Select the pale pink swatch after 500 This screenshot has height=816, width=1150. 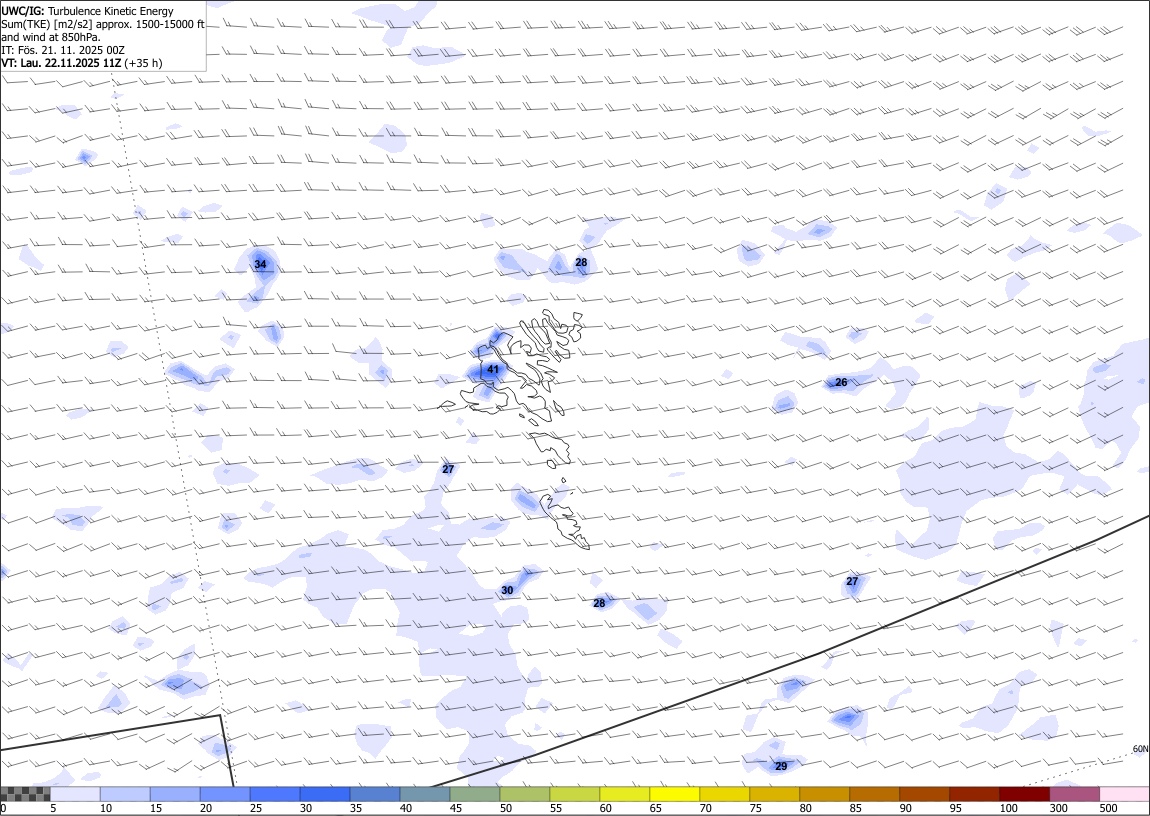(x=1124, y=794)
